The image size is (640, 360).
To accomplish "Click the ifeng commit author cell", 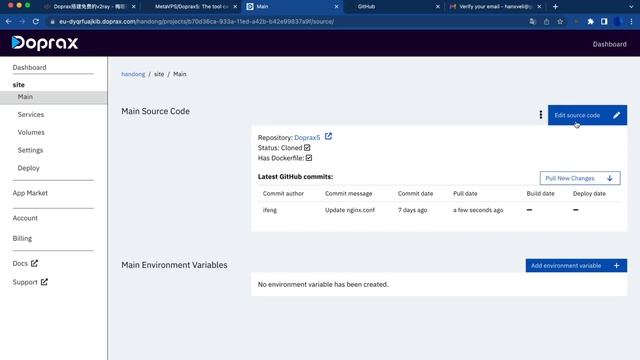I will point(270,210).
